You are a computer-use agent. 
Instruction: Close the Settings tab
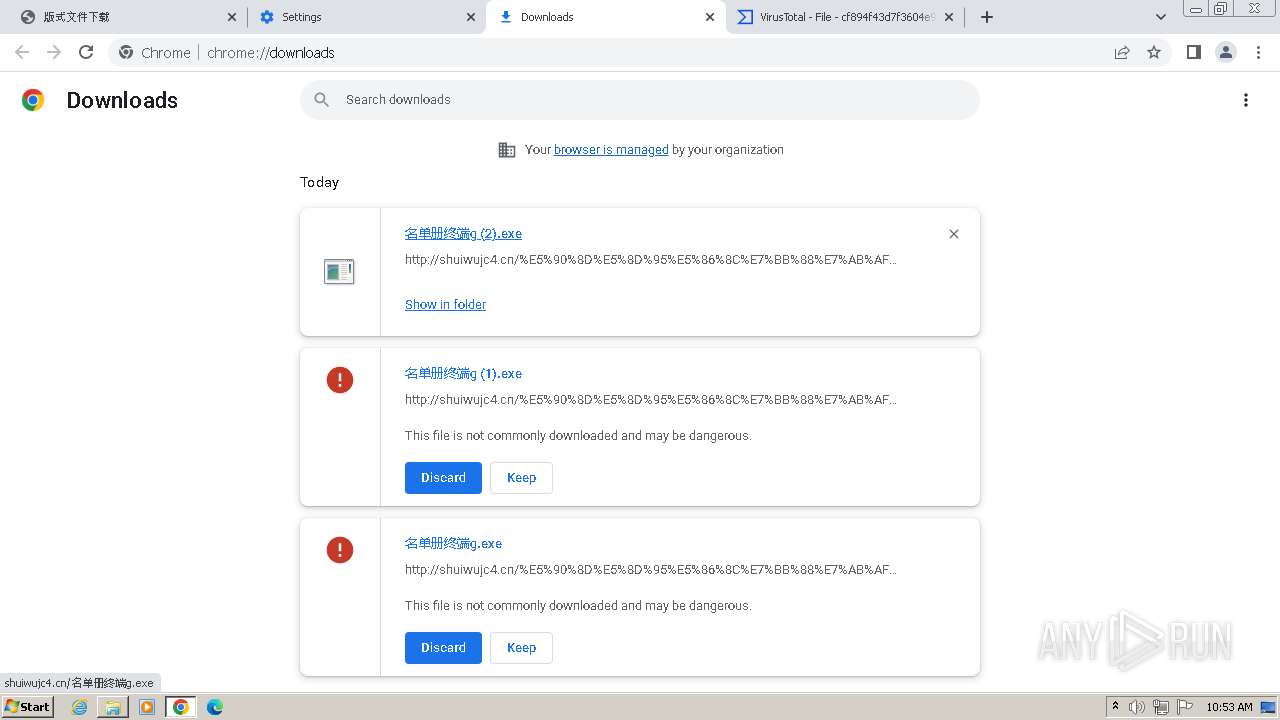click(x=472, y=17)
